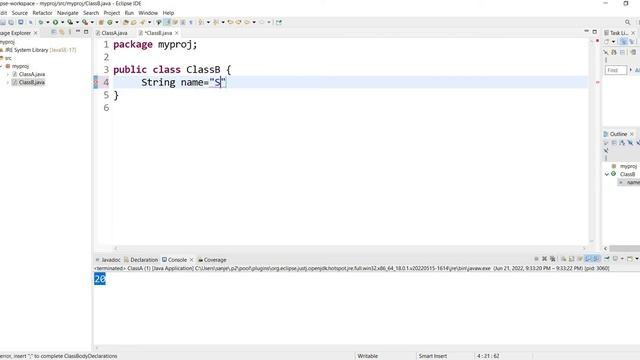Switch to the Coverage tab
This screenshot has width=640, height=360.
coord(212,260)
